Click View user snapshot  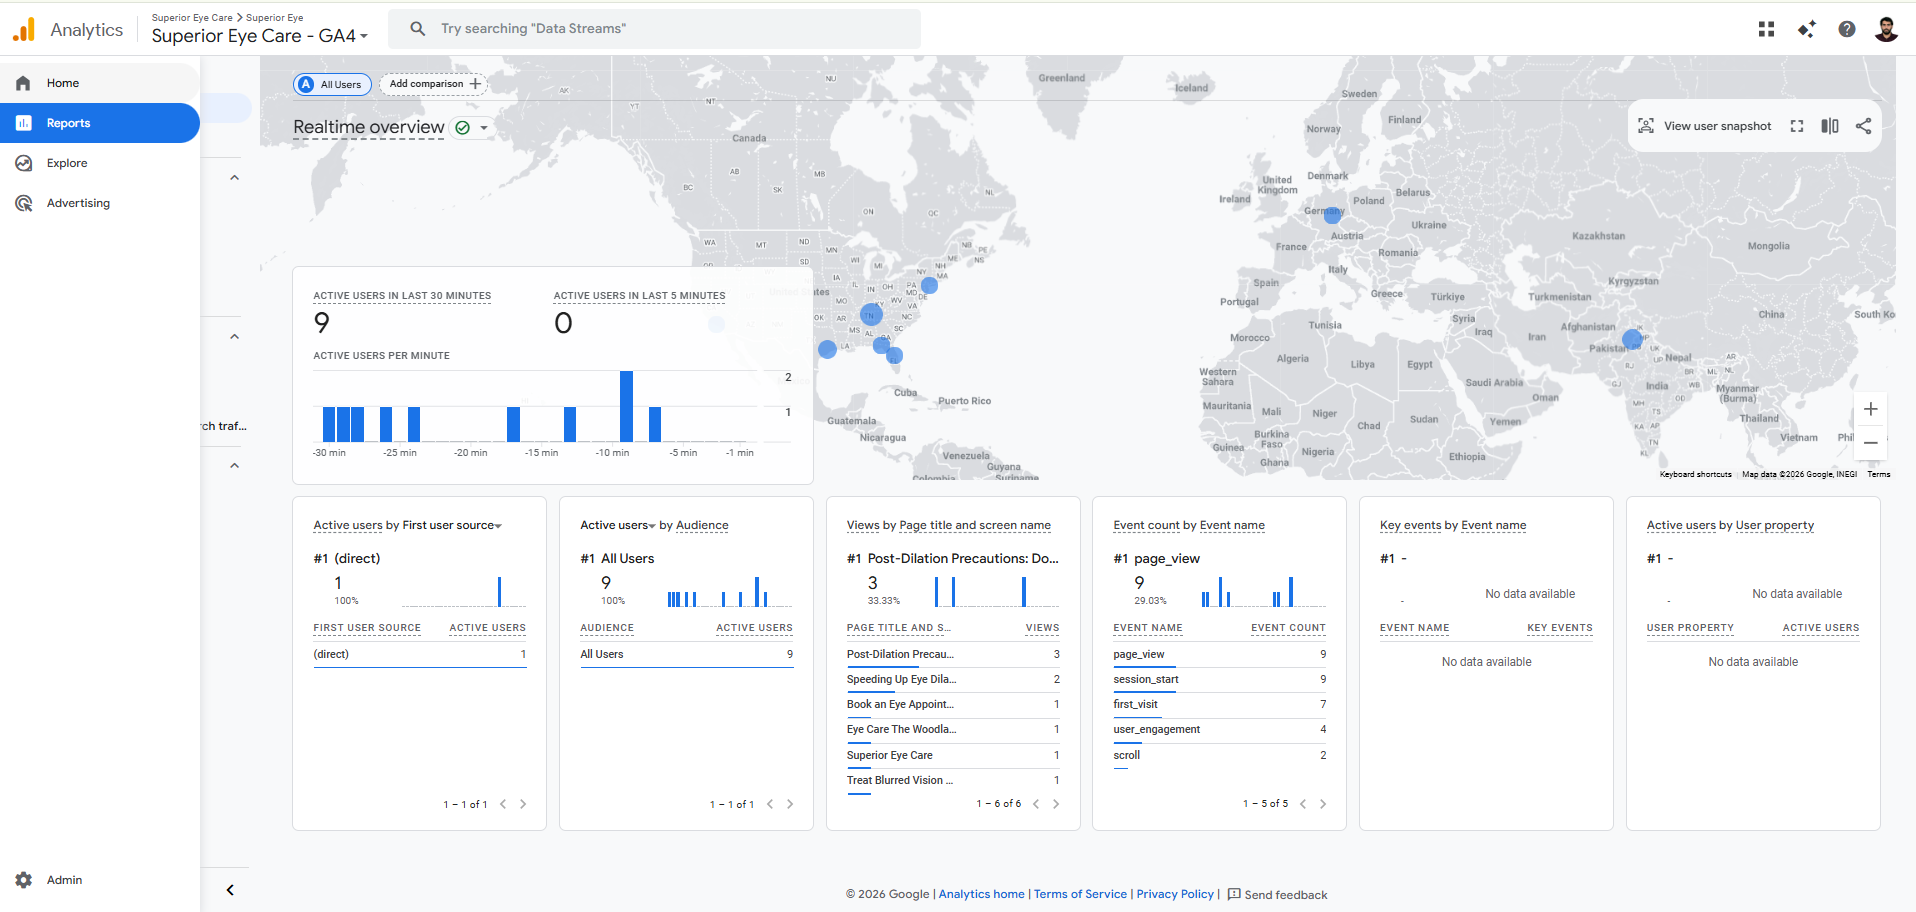pos(1704,126)
